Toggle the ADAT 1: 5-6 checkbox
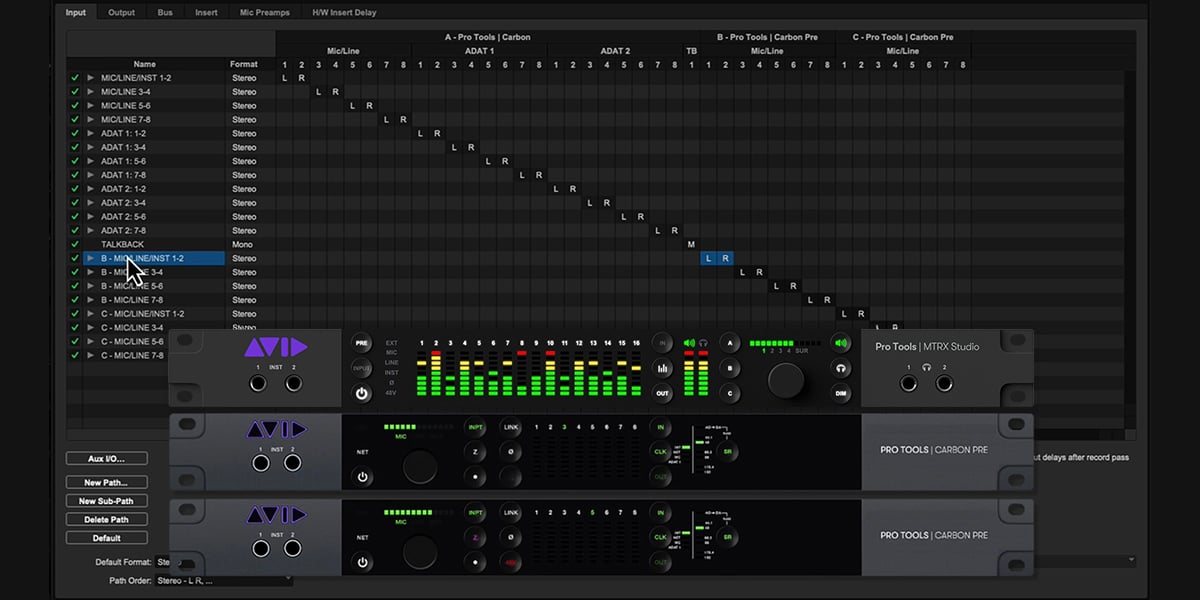The width and height of the screenshot is (1200, 600). click(x=74, y=161)
